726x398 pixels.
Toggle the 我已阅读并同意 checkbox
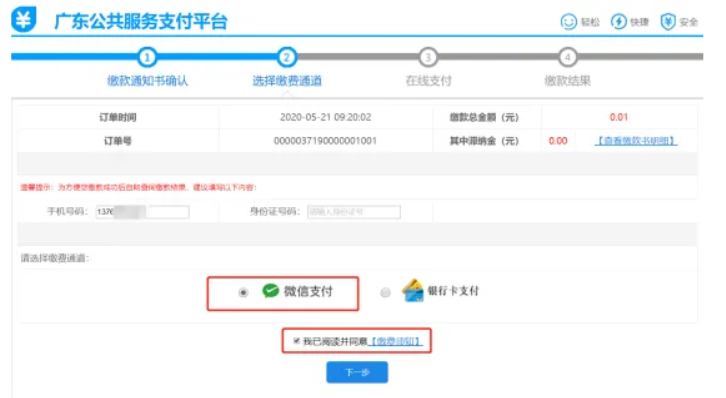tap(296, 341)
